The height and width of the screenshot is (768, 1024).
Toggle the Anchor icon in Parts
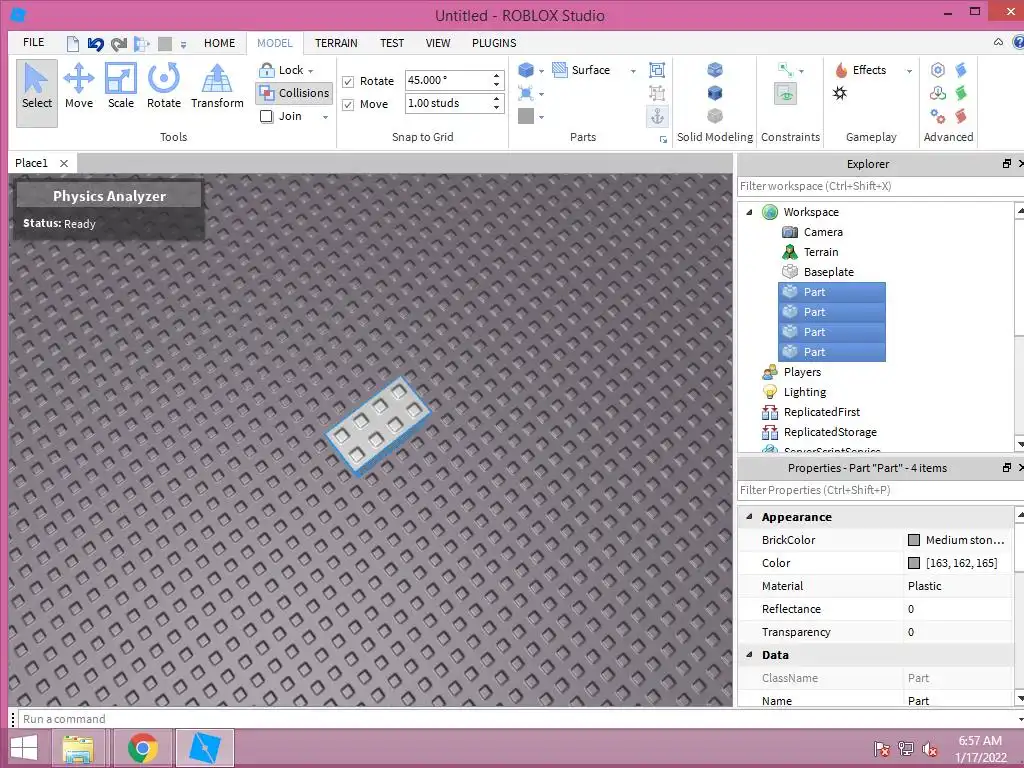(x=657, y=116)
